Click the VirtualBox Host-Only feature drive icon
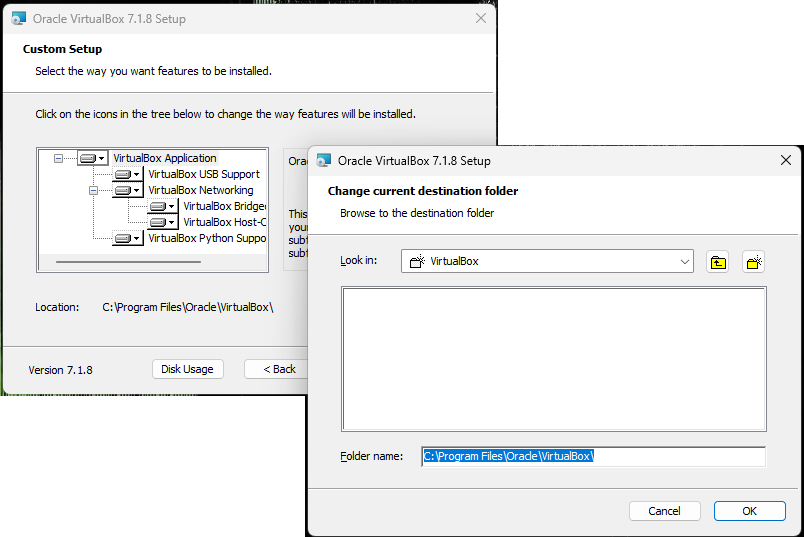The width and height of the screenshot is (804, 537). [x=162, y=222]
